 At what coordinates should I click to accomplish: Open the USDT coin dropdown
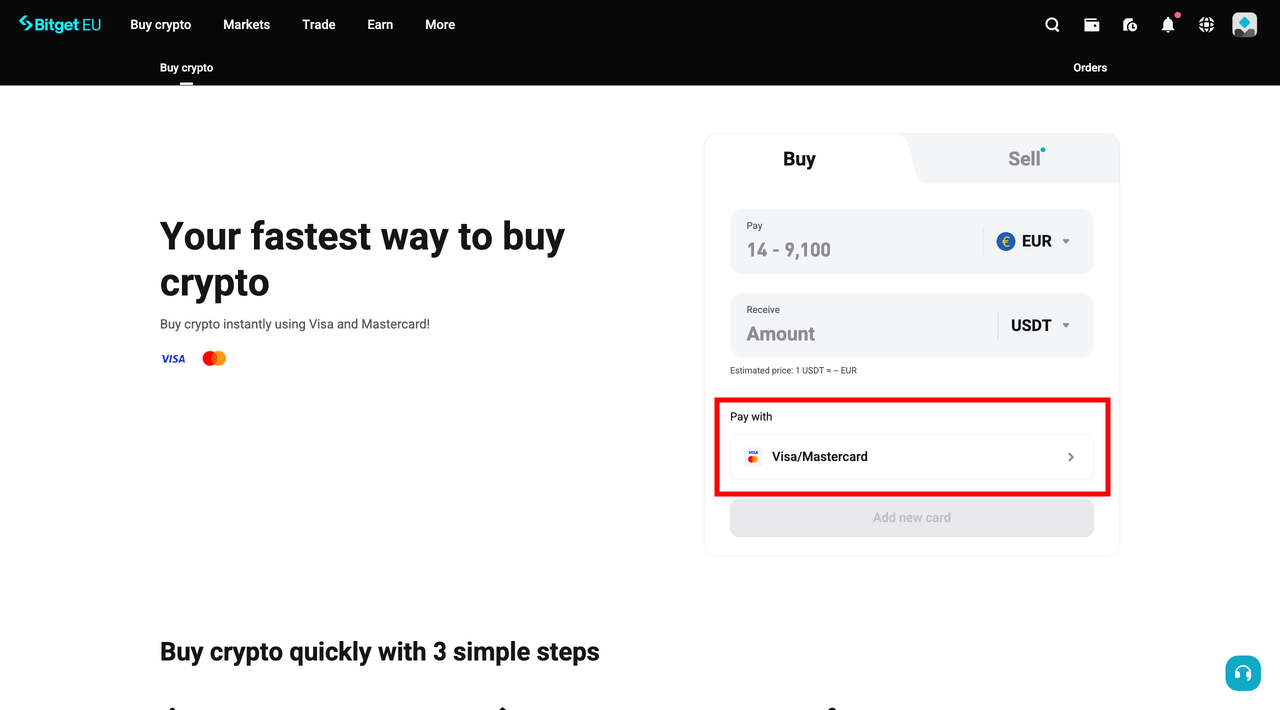[1040, 325]
